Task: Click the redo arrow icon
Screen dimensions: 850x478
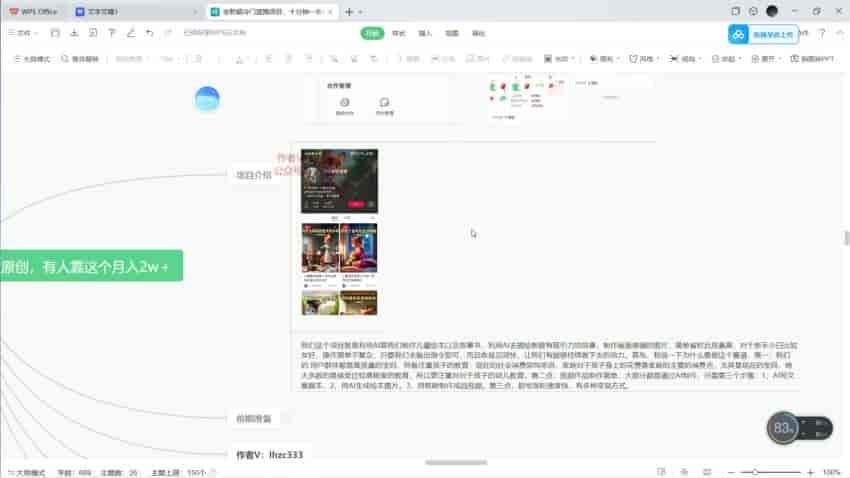Action: click(168, 33)
